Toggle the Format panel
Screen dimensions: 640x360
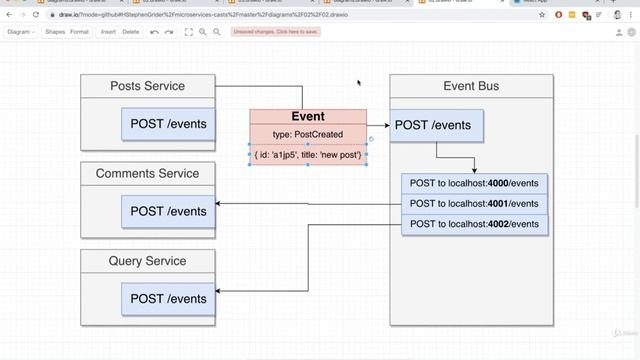tap(80, 32)
